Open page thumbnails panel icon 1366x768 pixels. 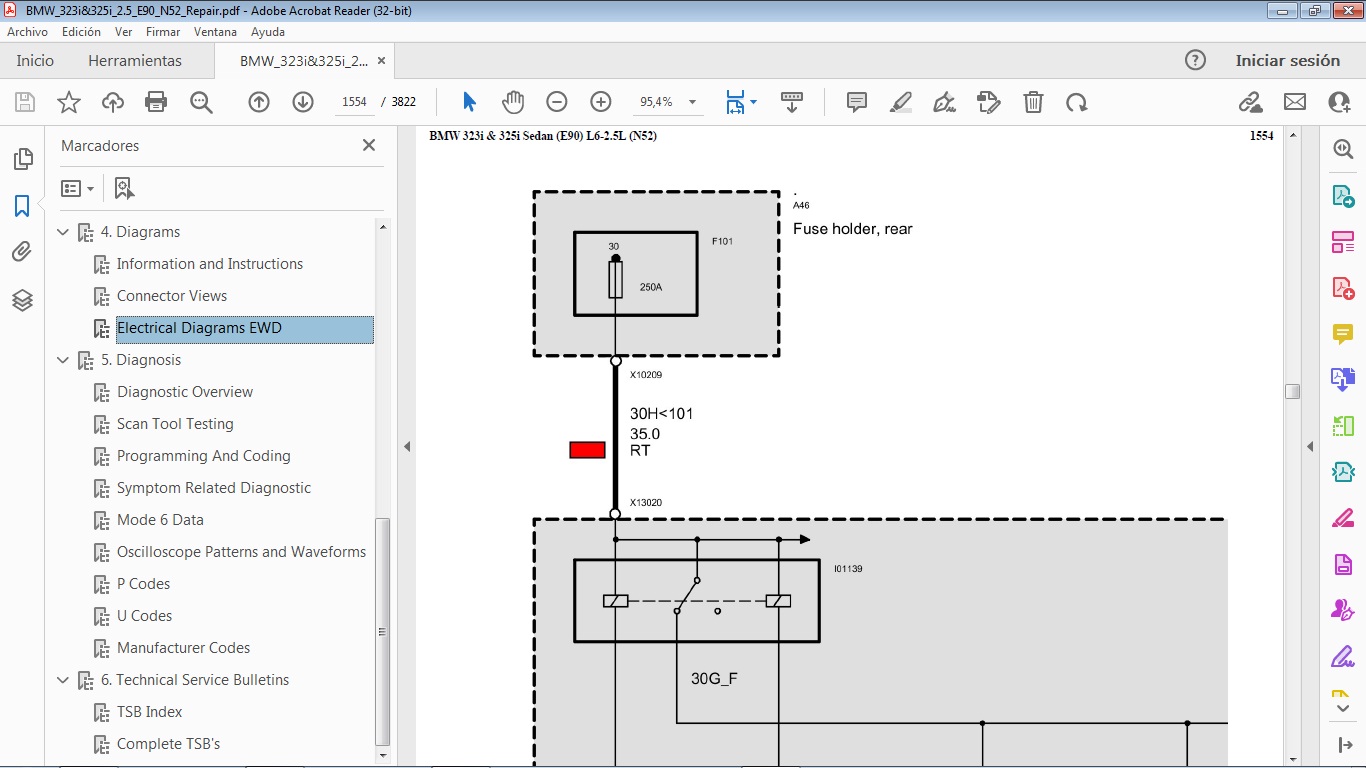(22, 159)
